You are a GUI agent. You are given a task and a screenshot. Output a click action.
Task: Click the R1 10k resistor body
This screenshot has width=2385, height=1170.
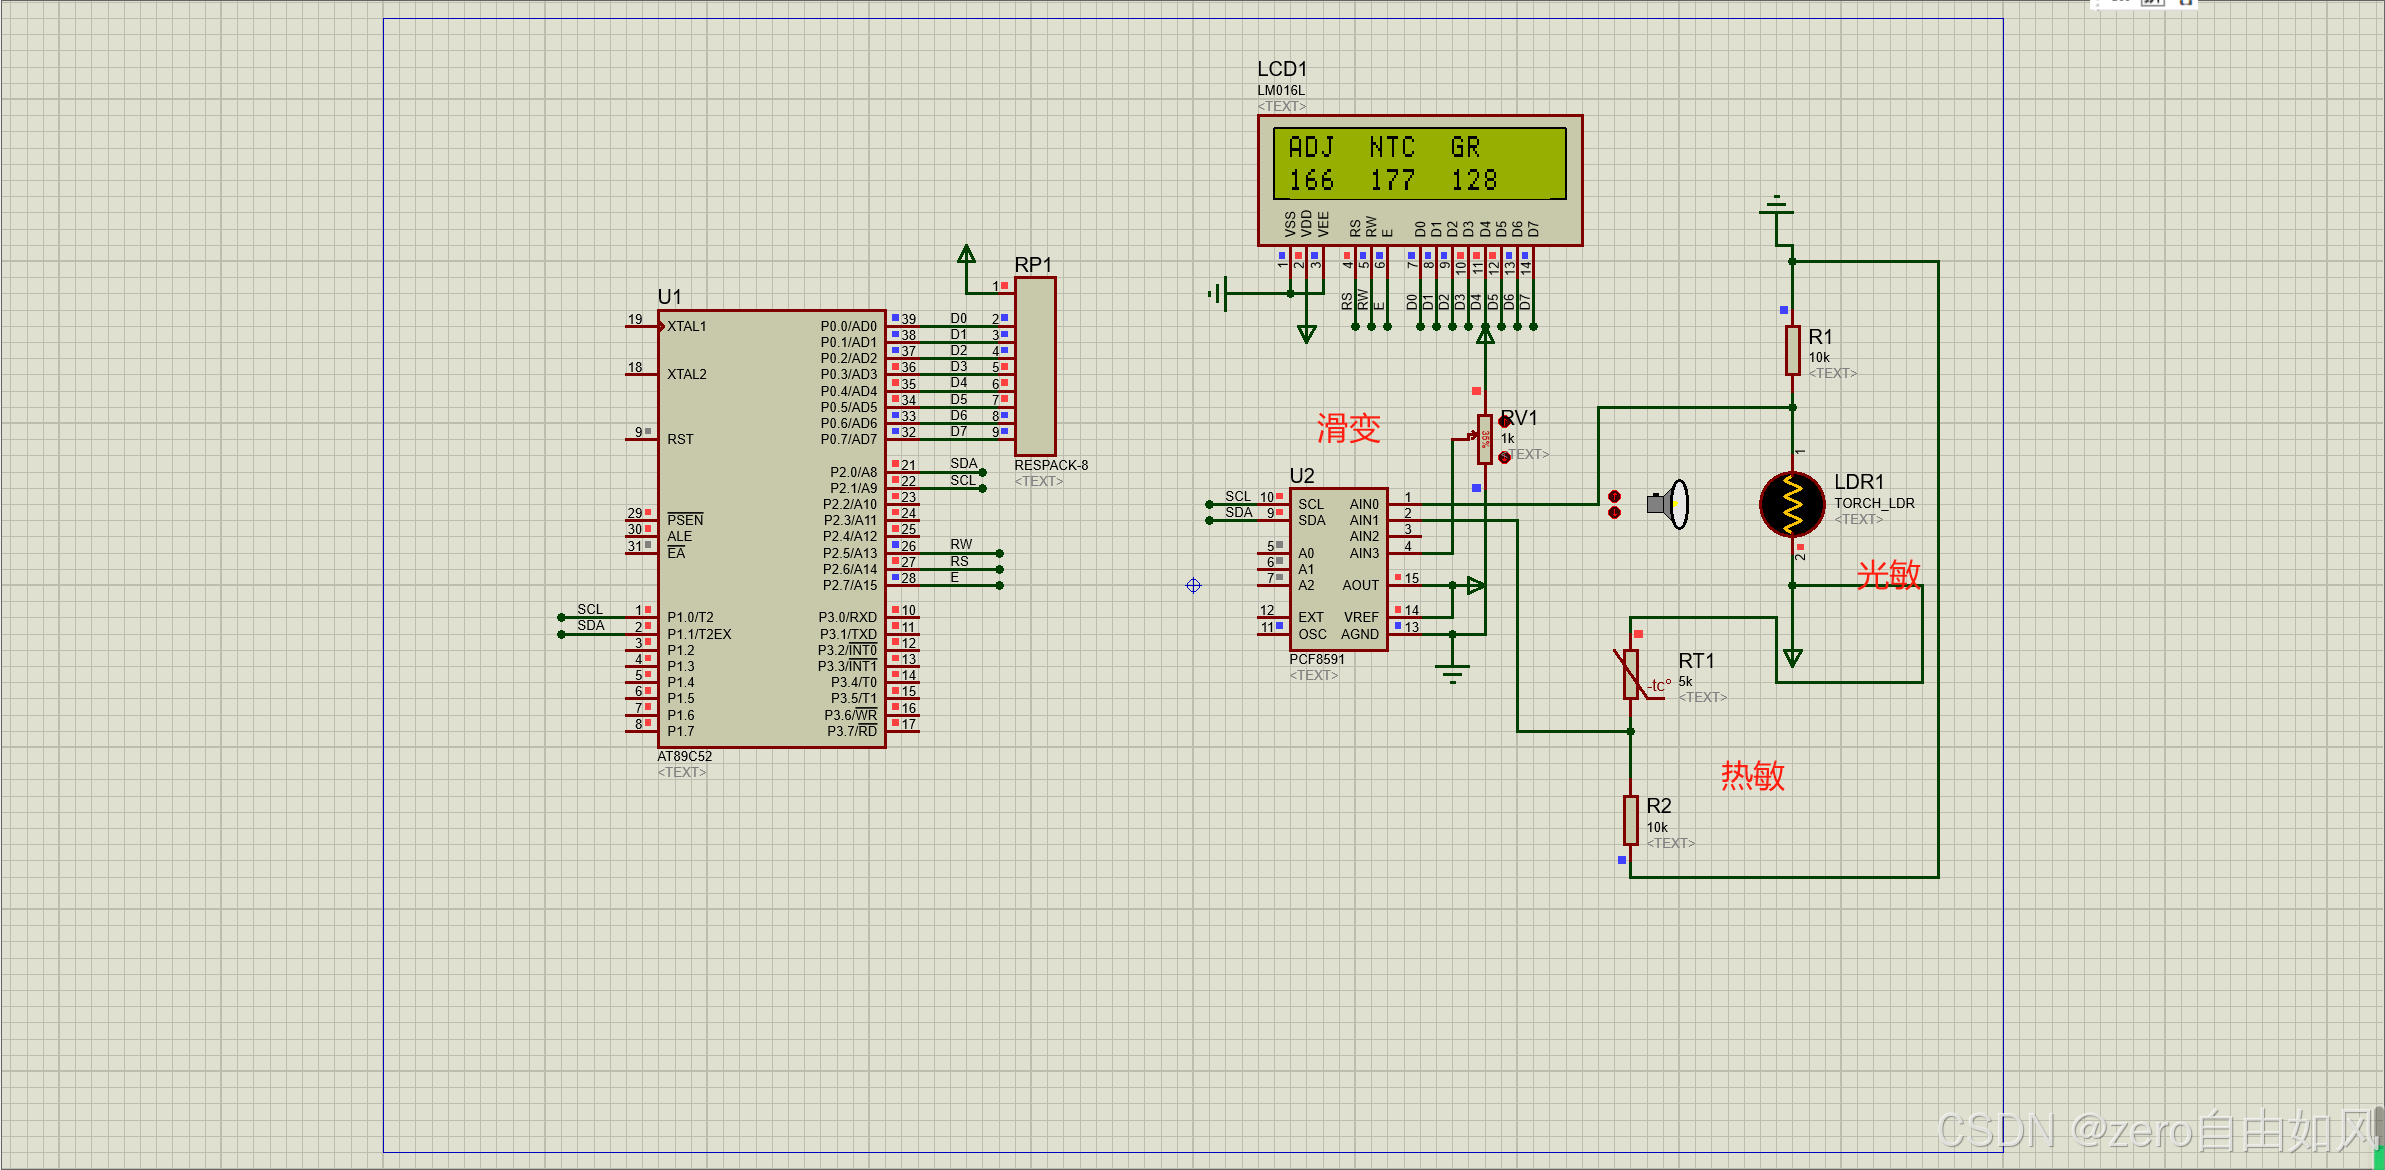click(x=1793, y=351)
